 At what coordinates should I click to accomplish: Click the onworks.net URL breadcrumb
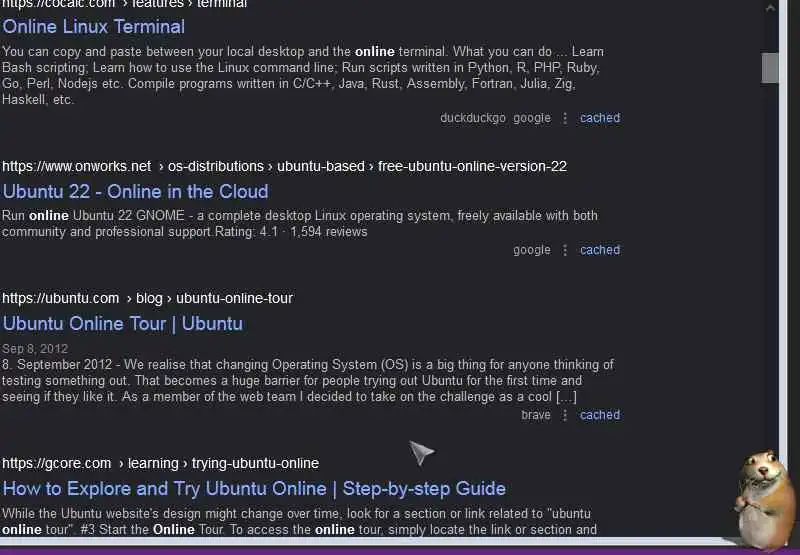[x=284, y=166]
